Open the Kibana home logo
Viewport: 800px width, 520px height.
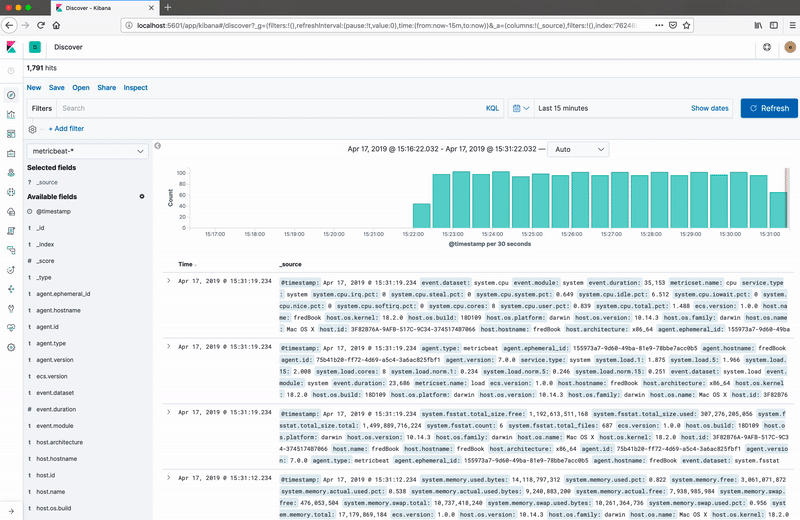pos(11,47)
